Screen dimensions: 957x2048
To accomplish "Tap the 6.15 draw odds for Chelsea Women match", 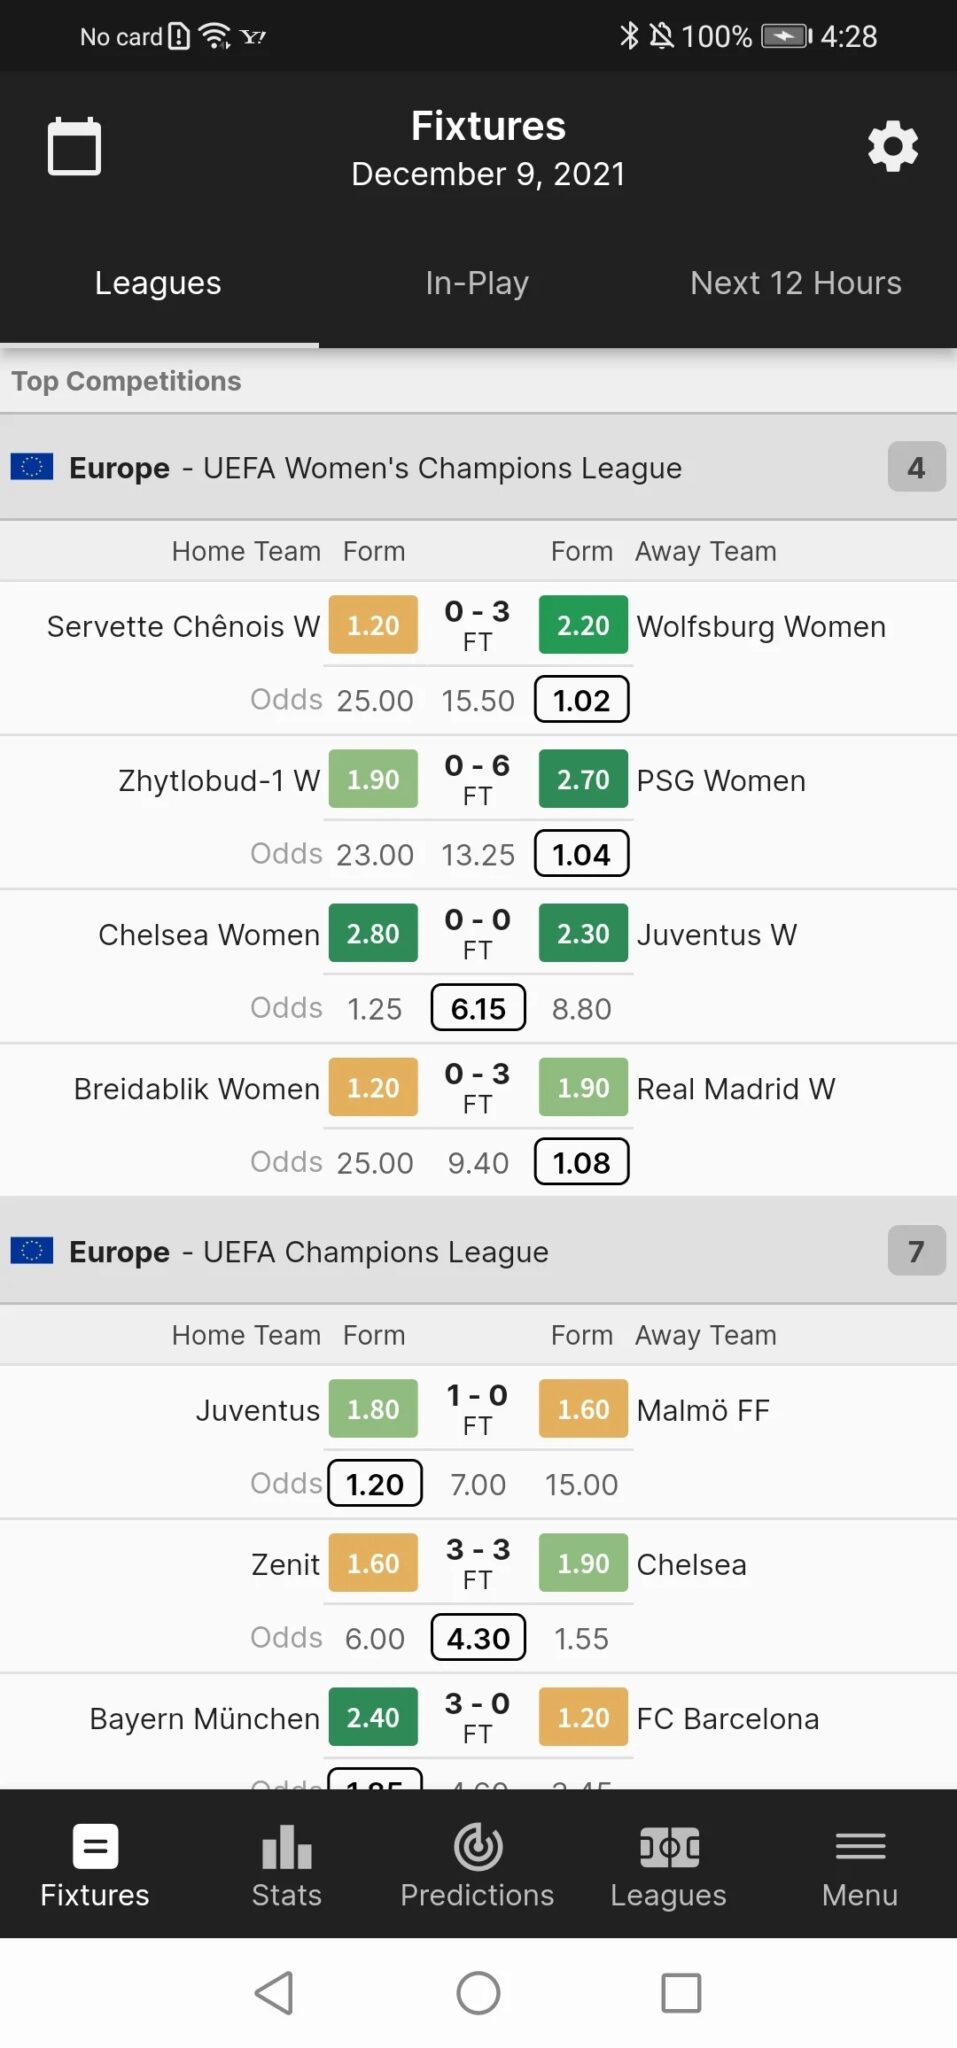I will point(477,1007).
